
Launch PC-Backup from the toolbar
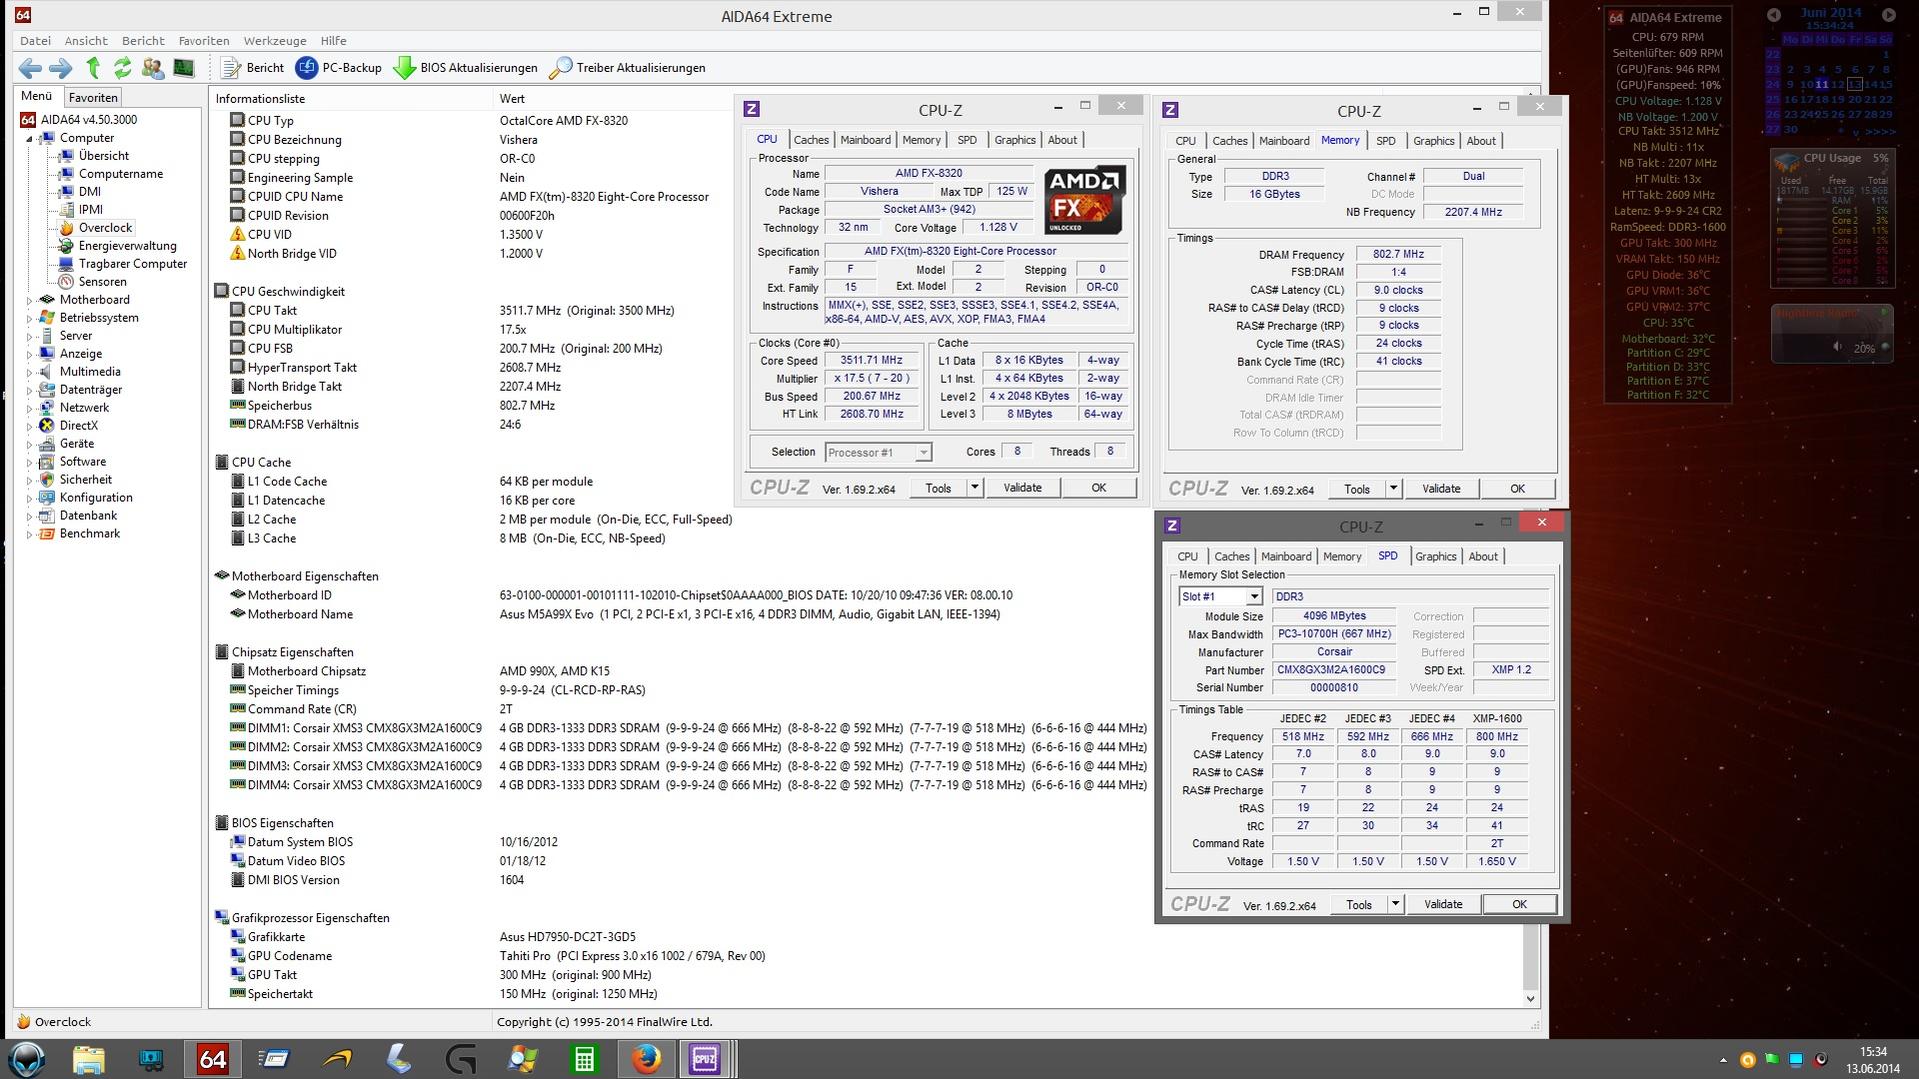[339, 68]
